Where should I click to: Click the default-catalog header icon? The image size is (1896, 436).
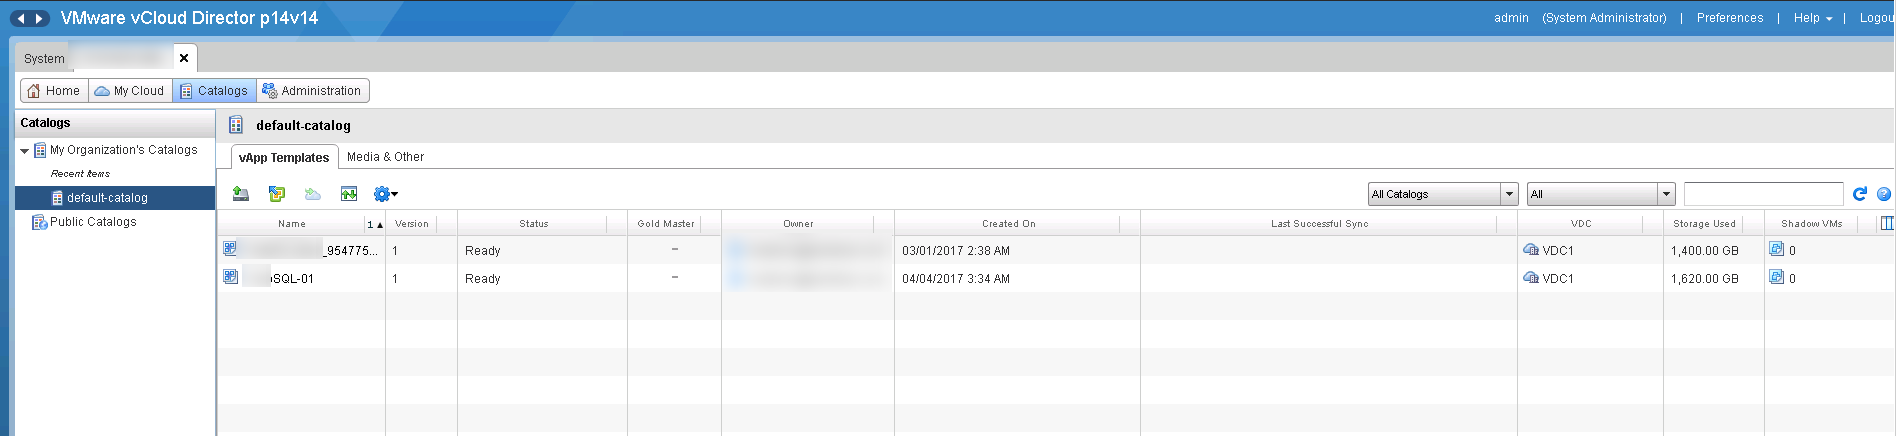click(x=236, y=125)
